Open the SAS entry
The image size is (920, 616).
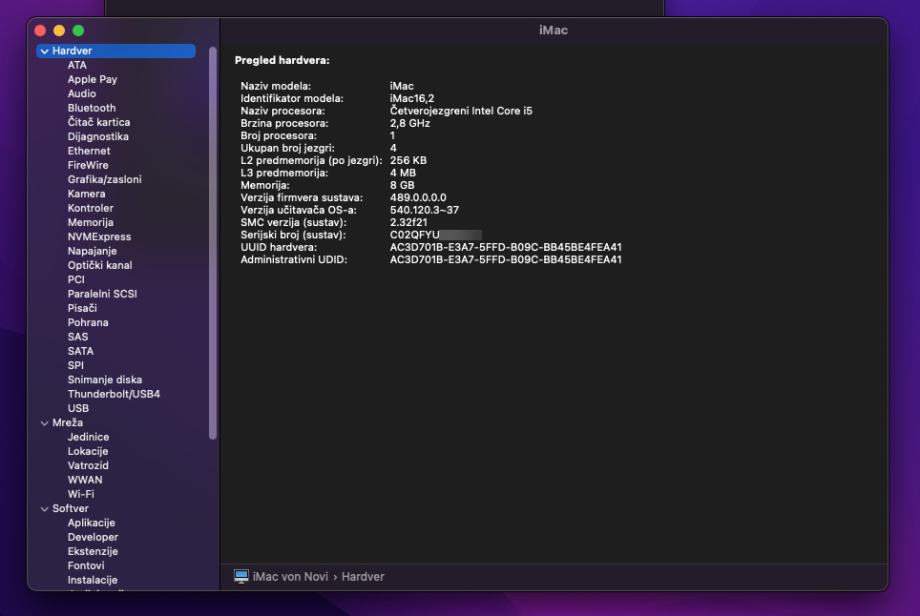[77, 337]
